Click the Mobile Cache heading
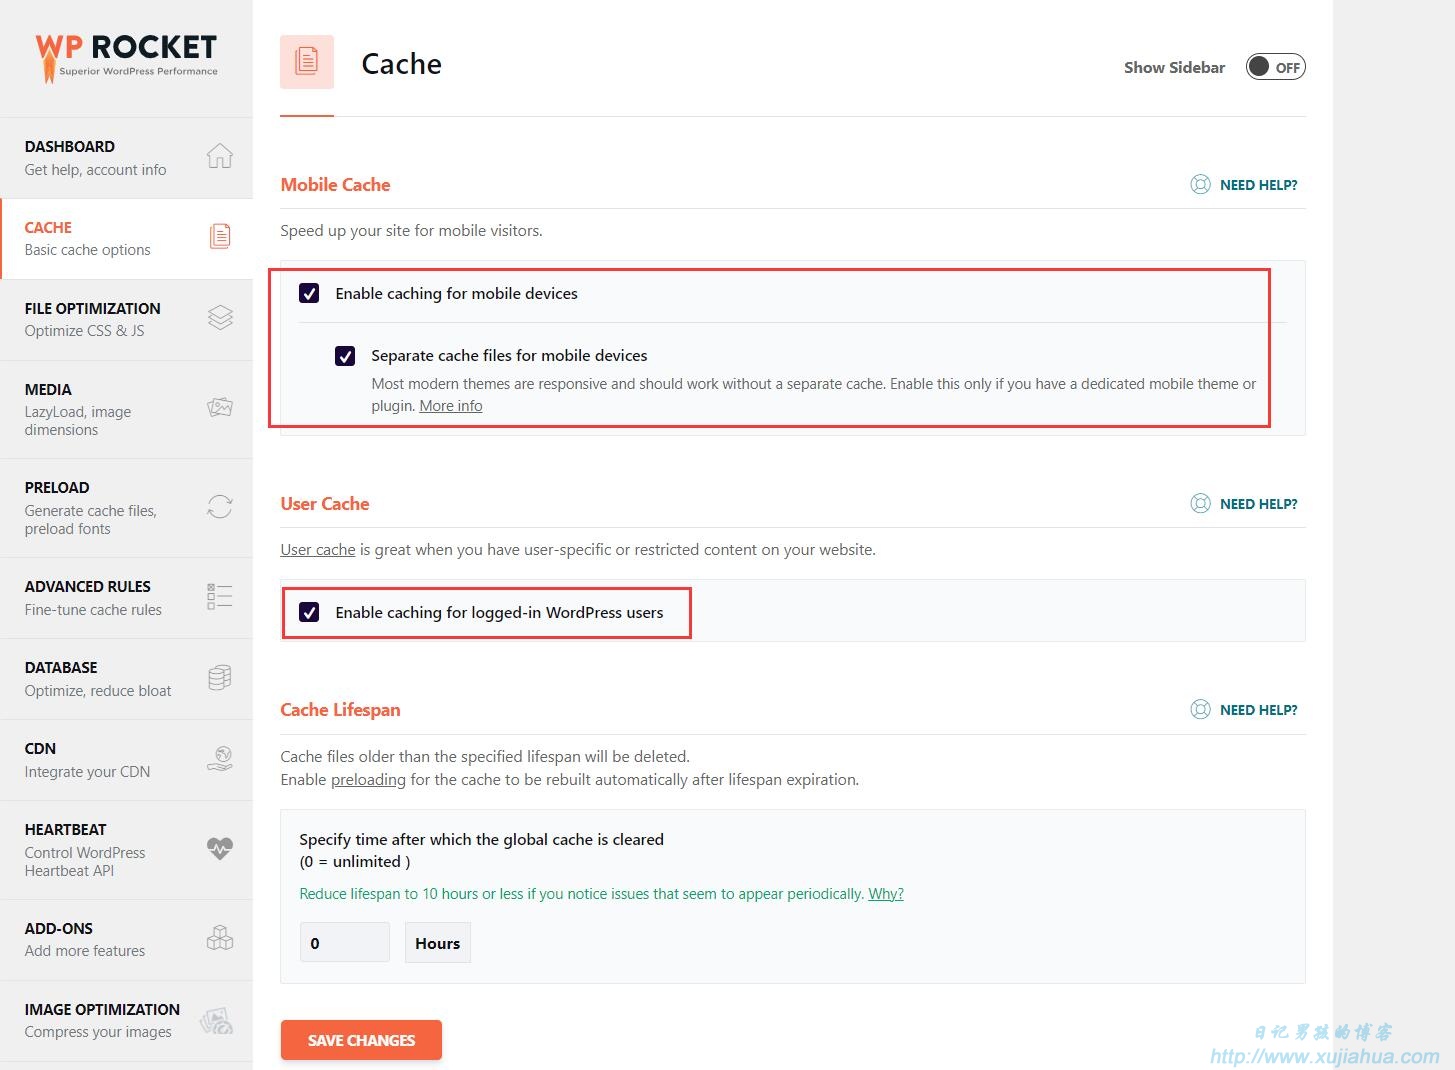 click(x=335, y=185)
